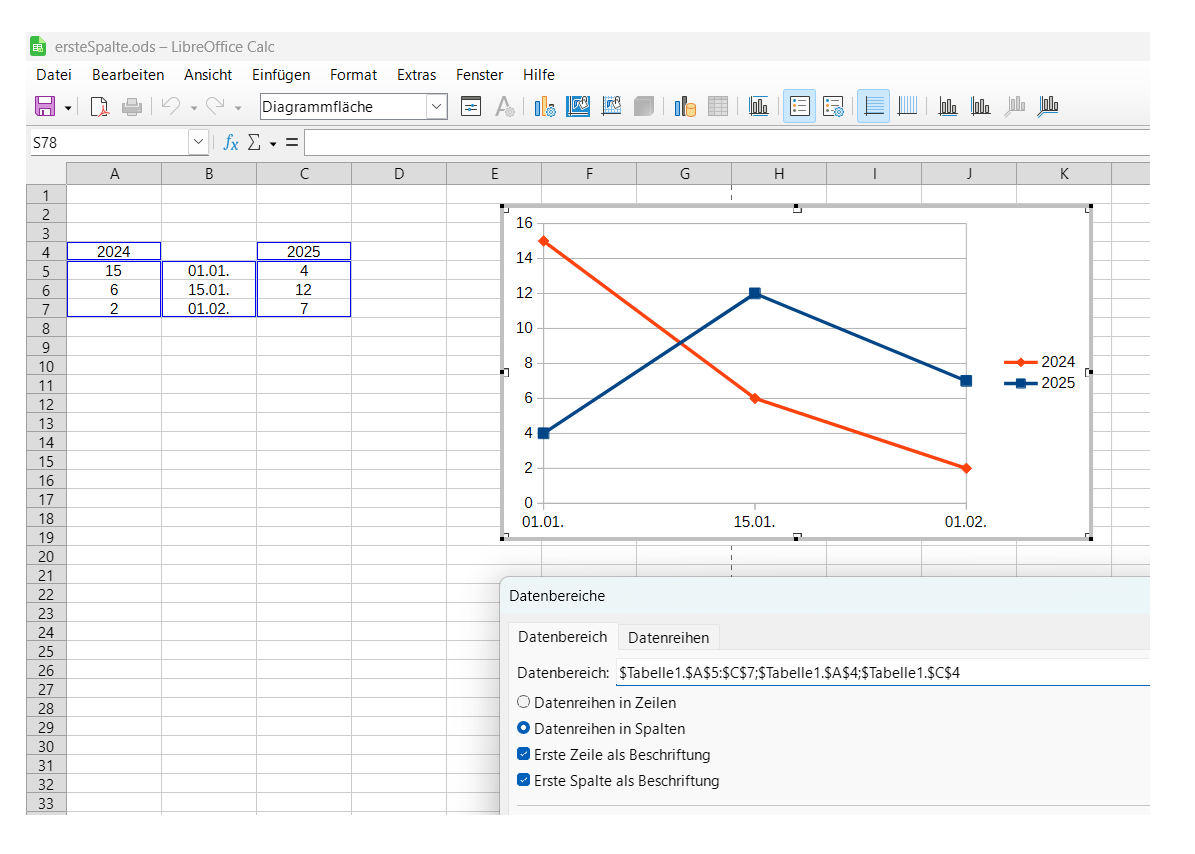Image resolution: width=1195 pixels, height=854 pixels.
Task: Uncheck 'Erste Zeile als Beschriftung'
Action: point(524,755)
